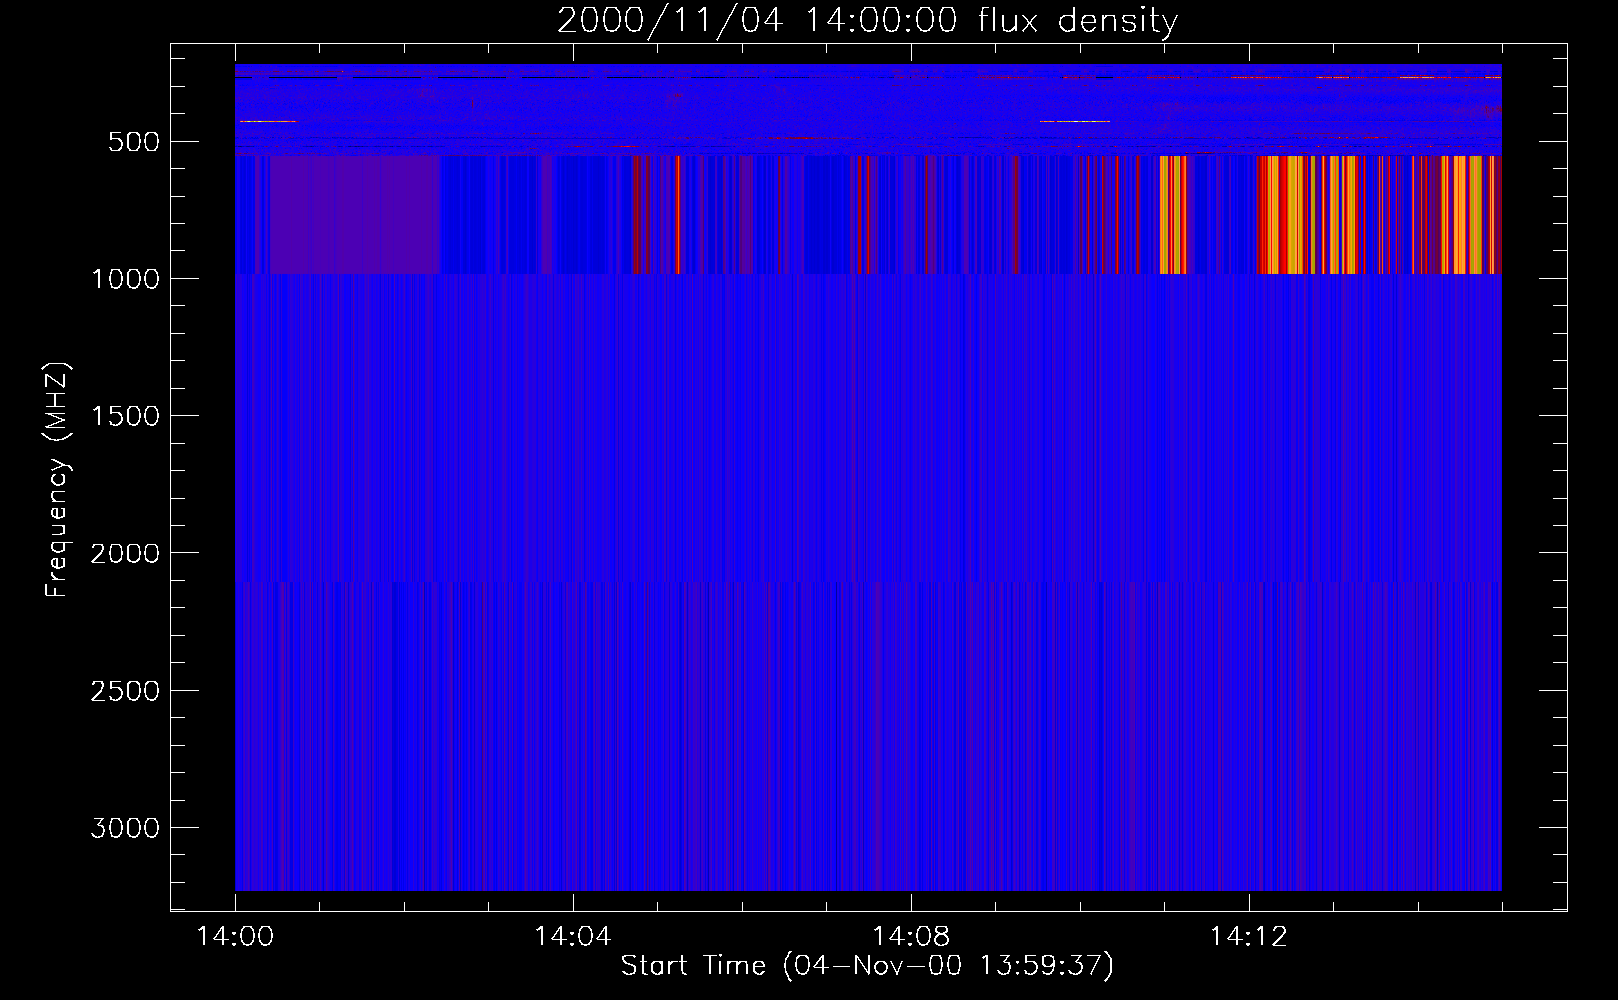Select the 14:04 time tick label
The height and width of the screenshot is (1000, 1618).
click(x=572, y=937)
